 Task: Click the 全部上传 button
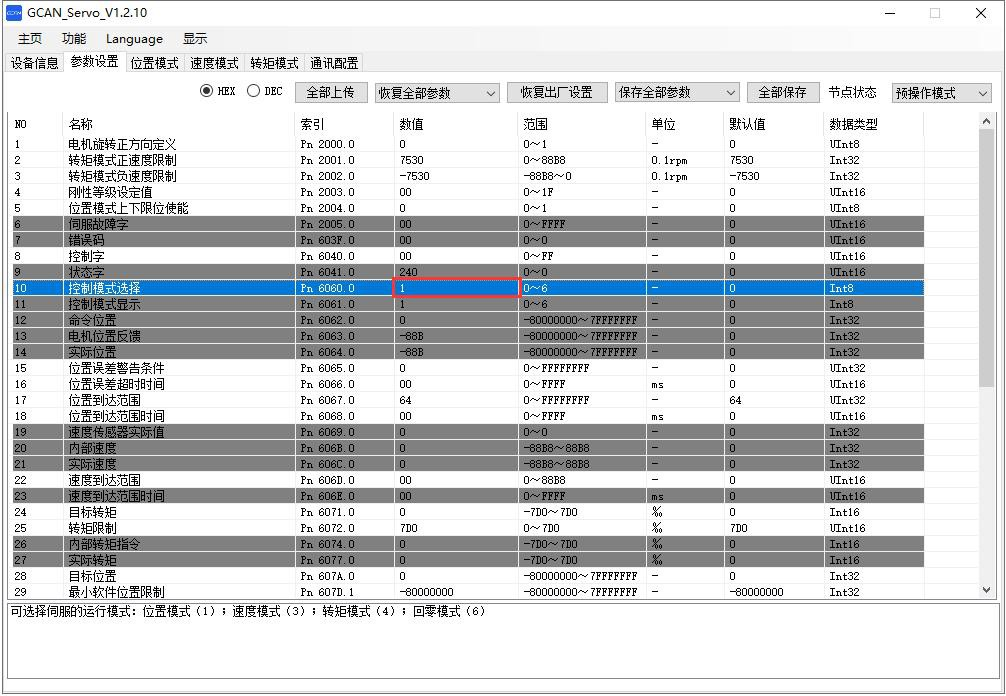pos(330,92)
